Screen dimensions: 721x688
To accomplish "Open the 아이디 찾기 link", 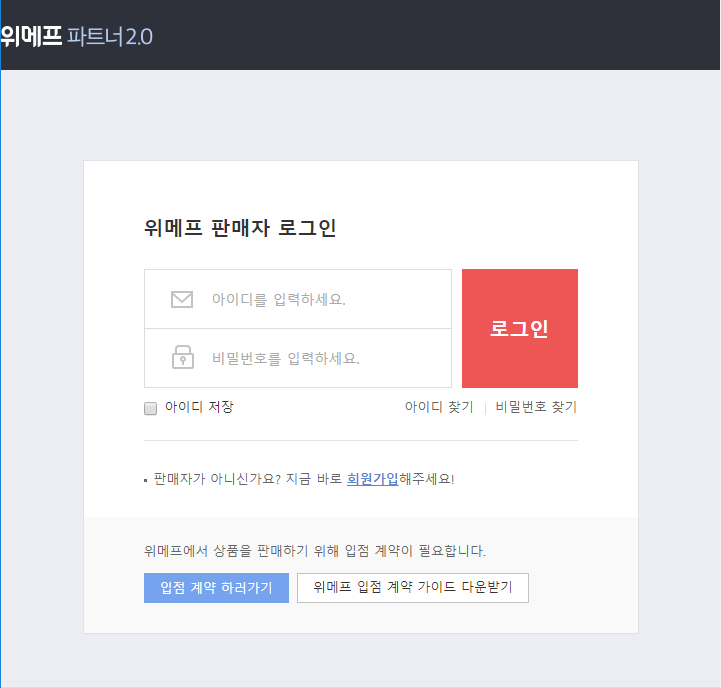I will [439, 407].
